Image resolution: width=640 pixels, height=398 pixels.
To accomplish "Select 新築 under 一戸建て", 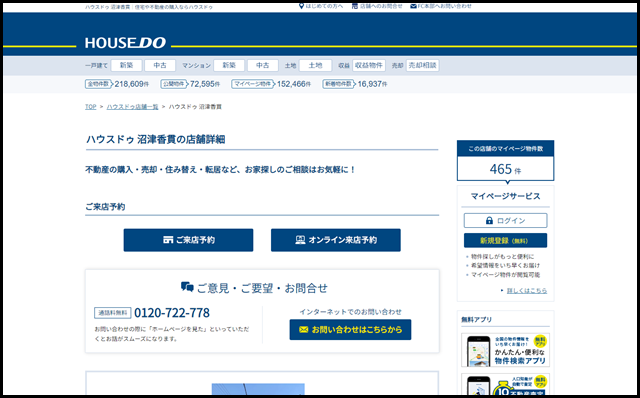I will (127, 65).
